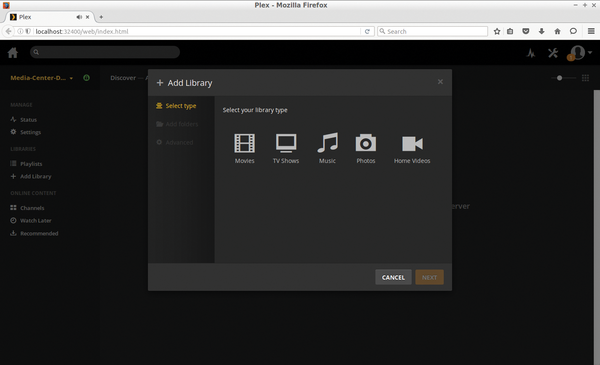Adjust the thumbnail size slider
This screenshot has height=365, width=600.
coord(559,78)
